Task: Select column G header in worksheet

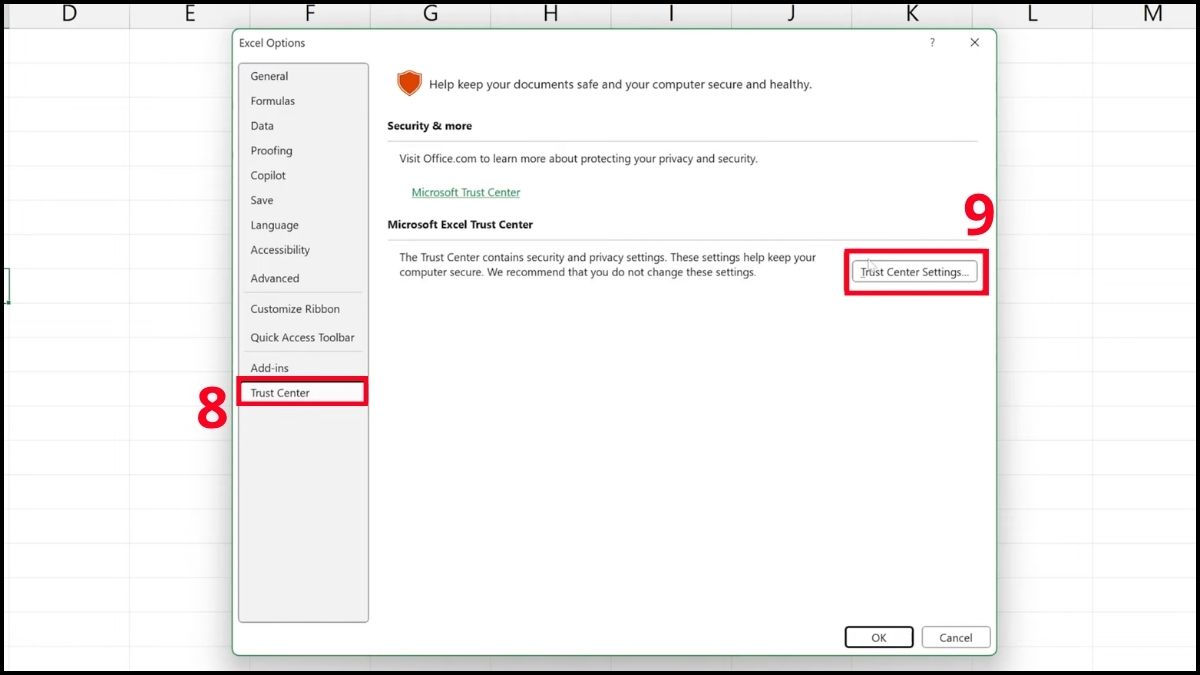Action: point(431,14)
